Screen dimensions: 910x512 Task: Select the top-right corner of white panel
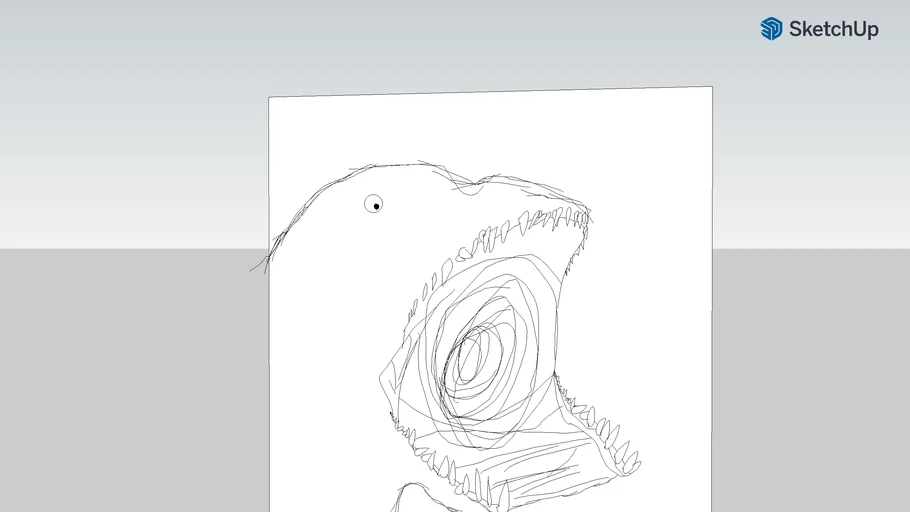pos(711,88)
